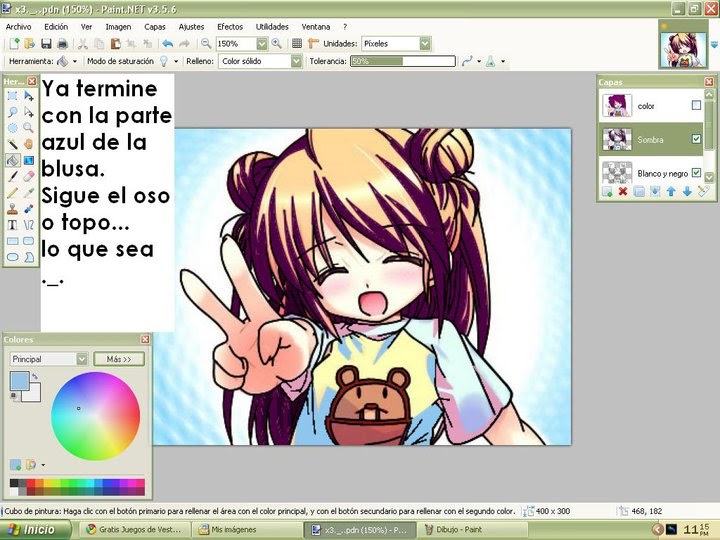The height and width of the screenshot is (540, 720).
Task: Click inside the color wheel
Action: 96,416
